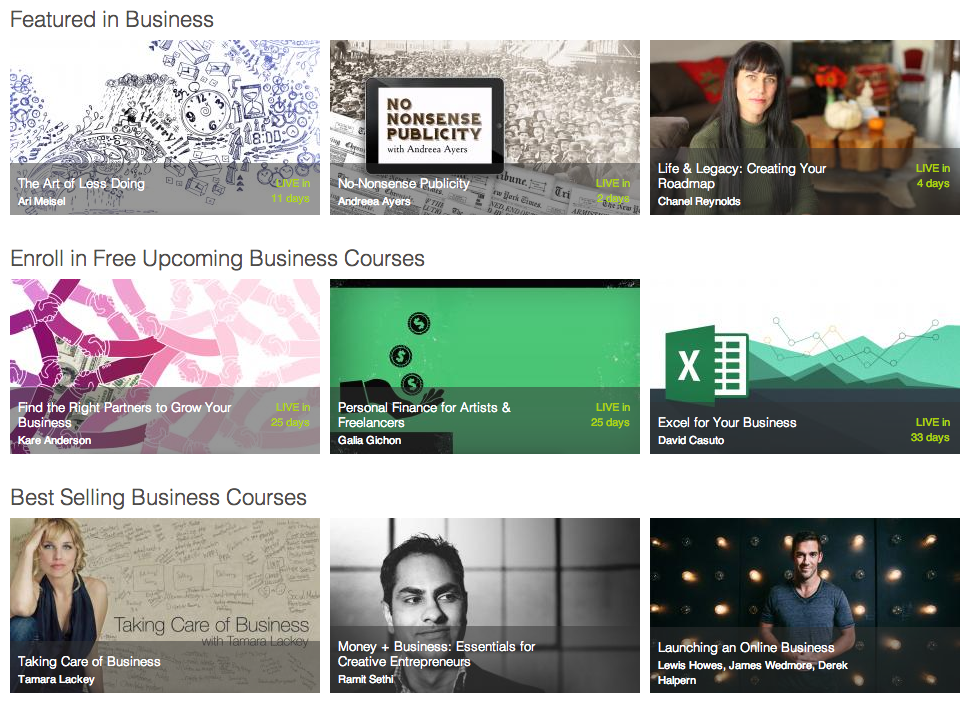Open Life & Legacy: Creating Your Roadmap title

tap(742, 176)
